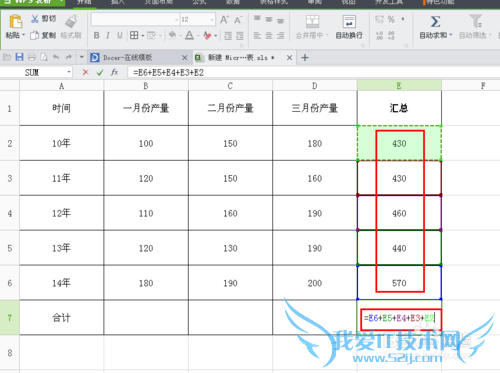Increase decimal places
Image resolution: width=500 pixels, height=373 pixels.
pos(379,35)
